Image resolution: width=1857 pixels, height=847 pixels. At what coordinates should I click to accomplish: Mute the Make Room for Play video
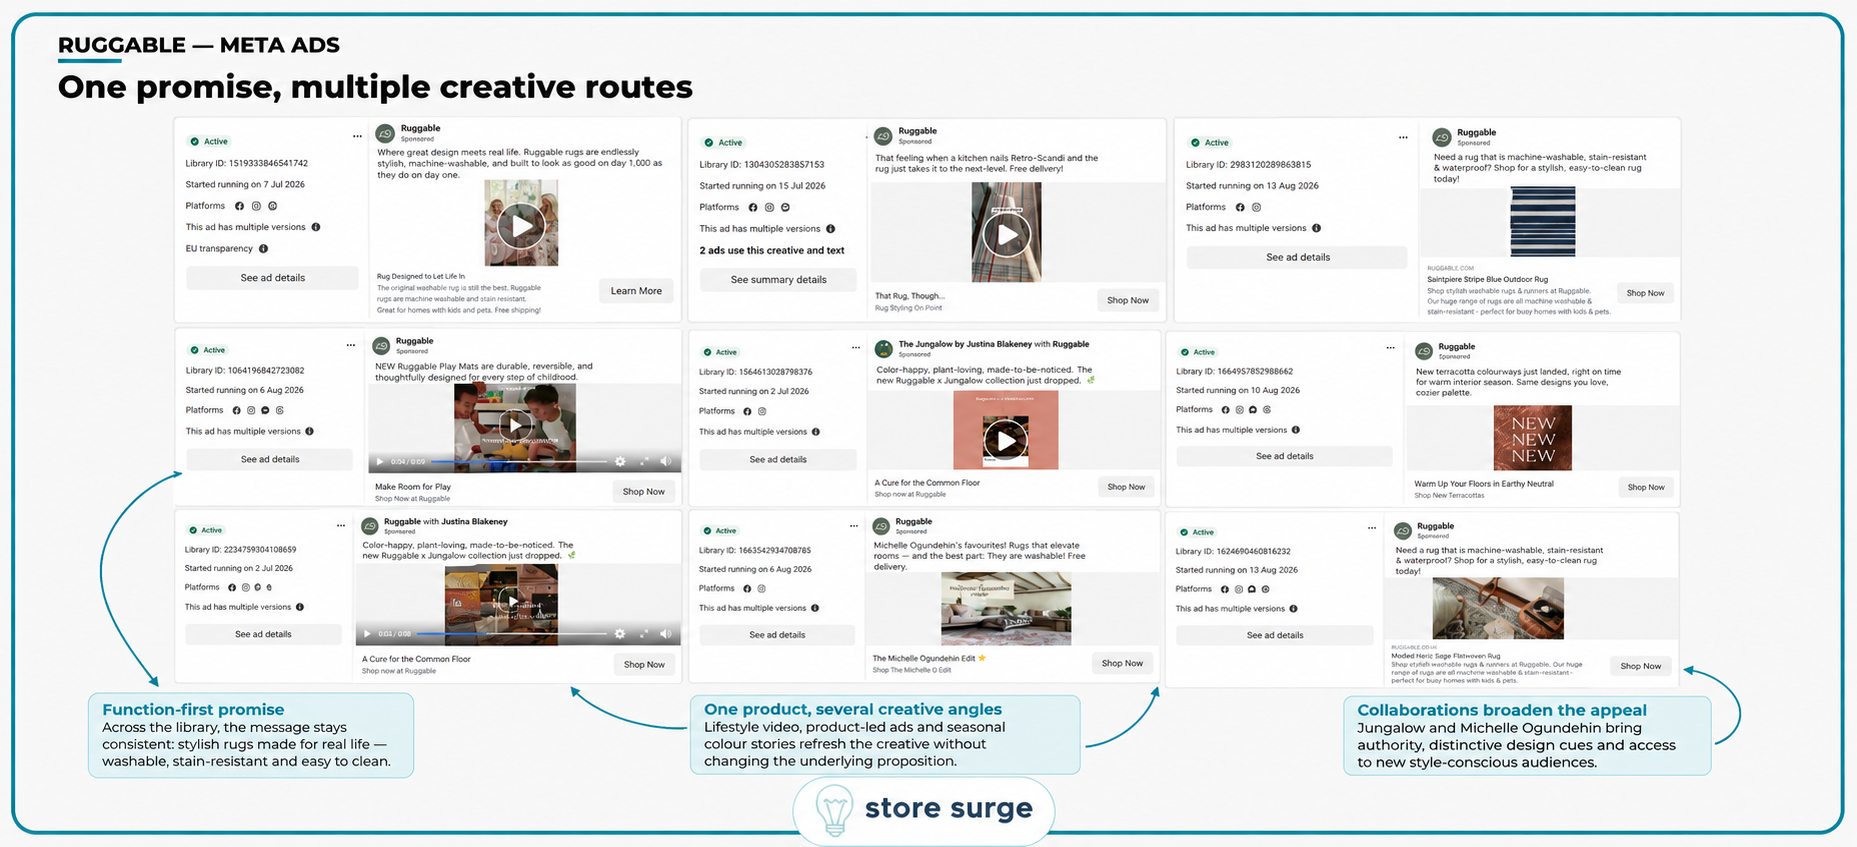point(666,462)
